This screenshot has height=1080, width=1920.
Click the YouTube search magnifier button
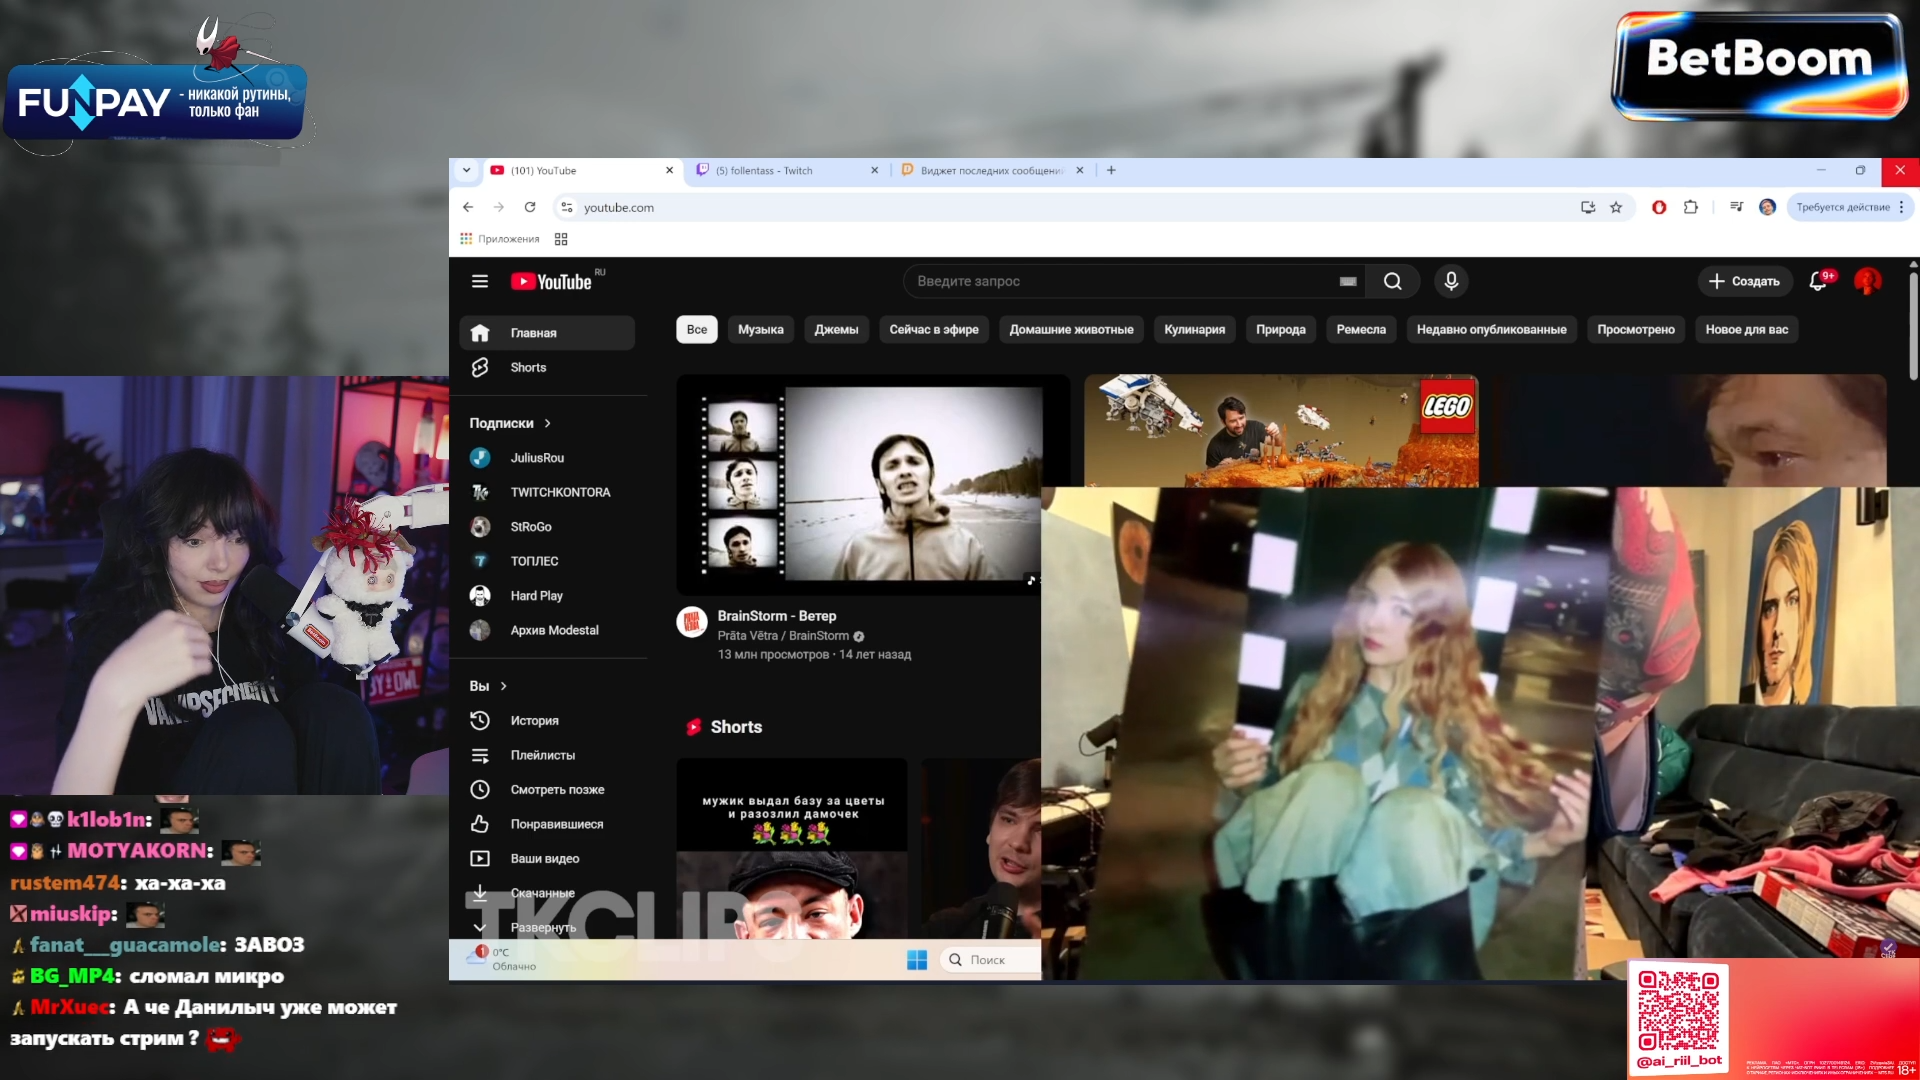click(x=1392, y=282)
